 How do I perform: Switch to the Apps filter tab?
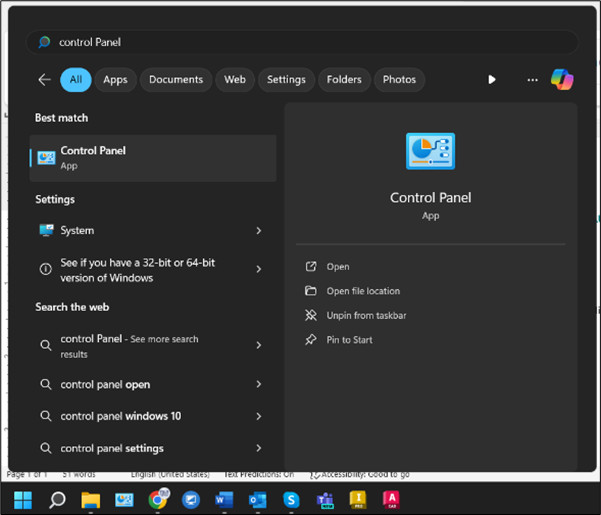tap(115, 80)
